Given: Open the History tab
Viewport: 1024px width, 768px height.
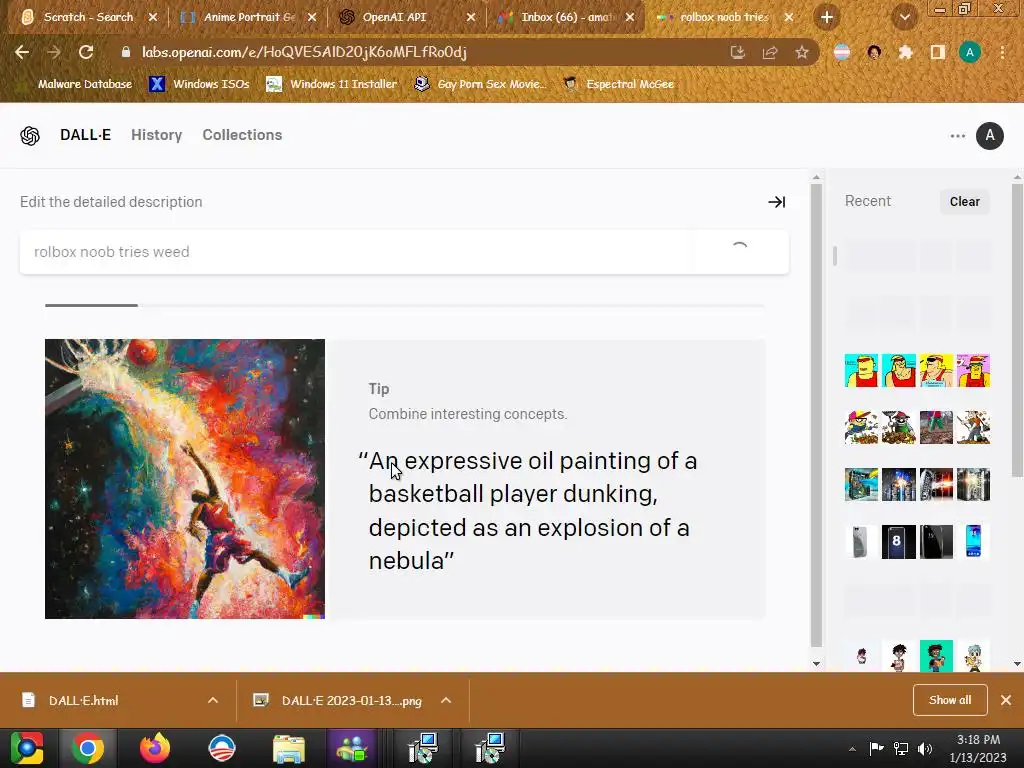Looking at the screenshot, I should click(x=157, y=135).
